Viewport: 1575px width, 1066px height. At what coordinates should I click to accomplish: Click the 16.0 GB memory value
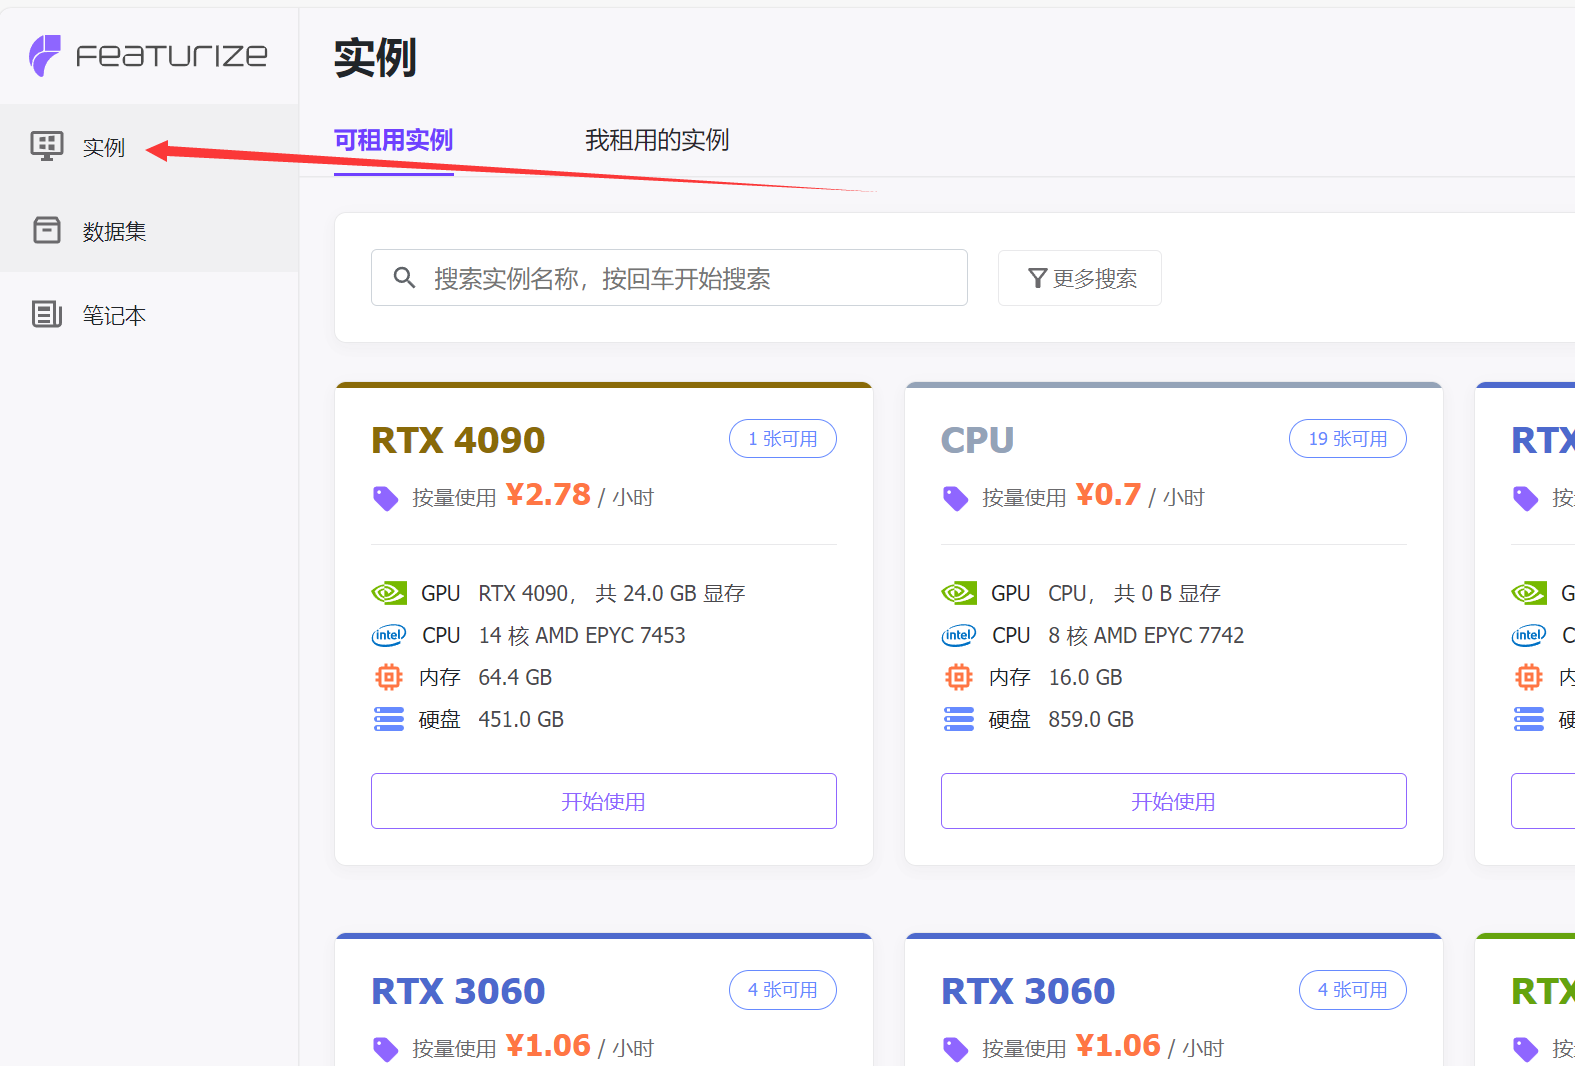tap(1085, 678)
